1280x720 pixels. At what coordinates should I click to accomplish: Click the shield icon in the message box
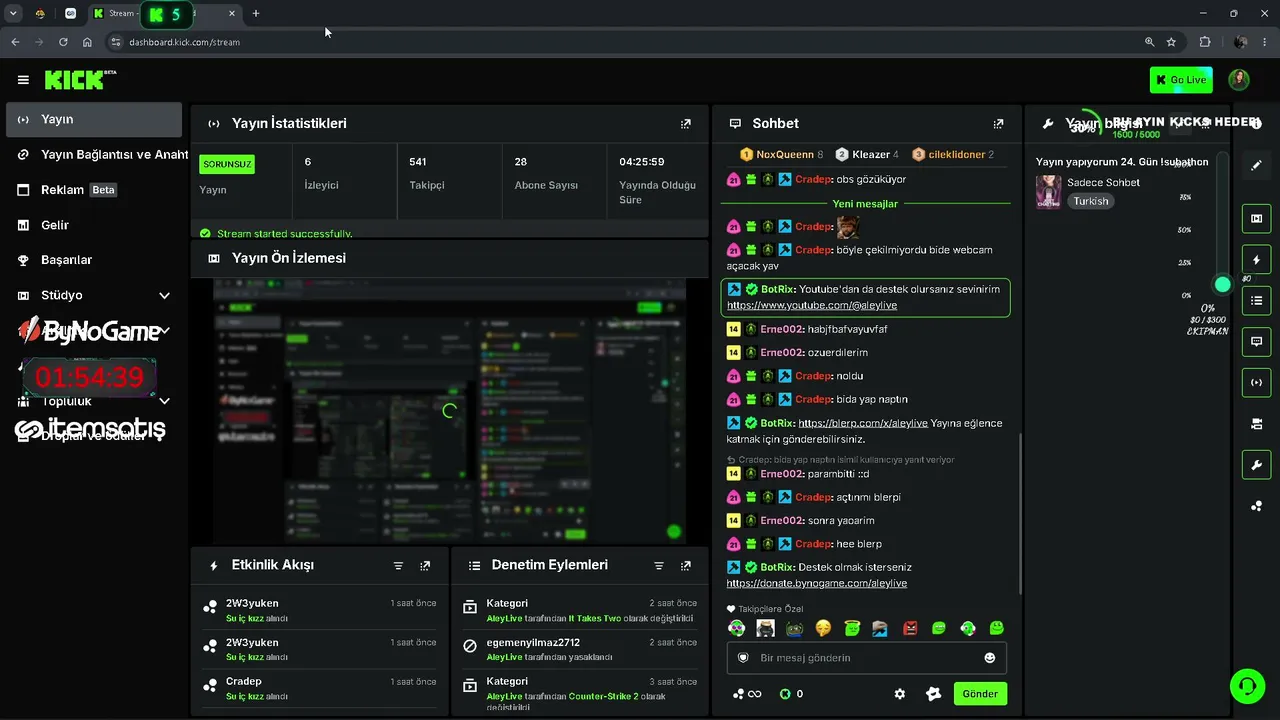[743, 658]
